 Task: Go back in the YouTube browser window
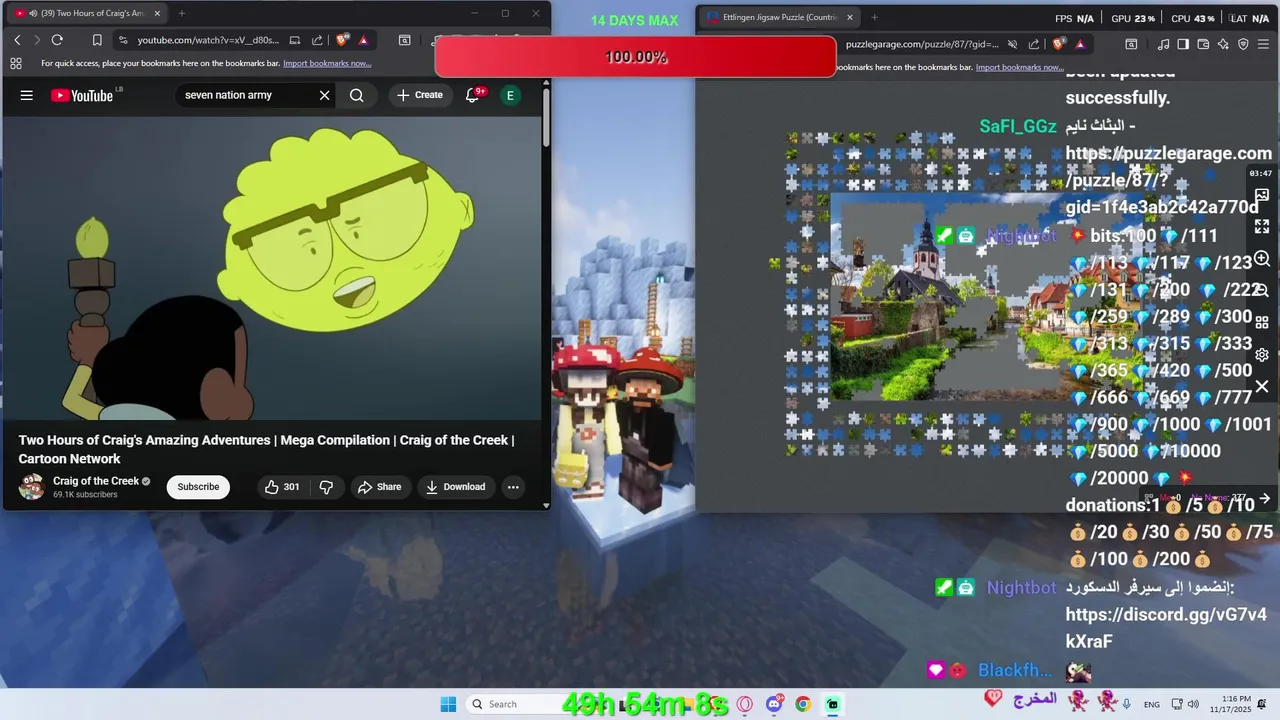click(17, 40)
